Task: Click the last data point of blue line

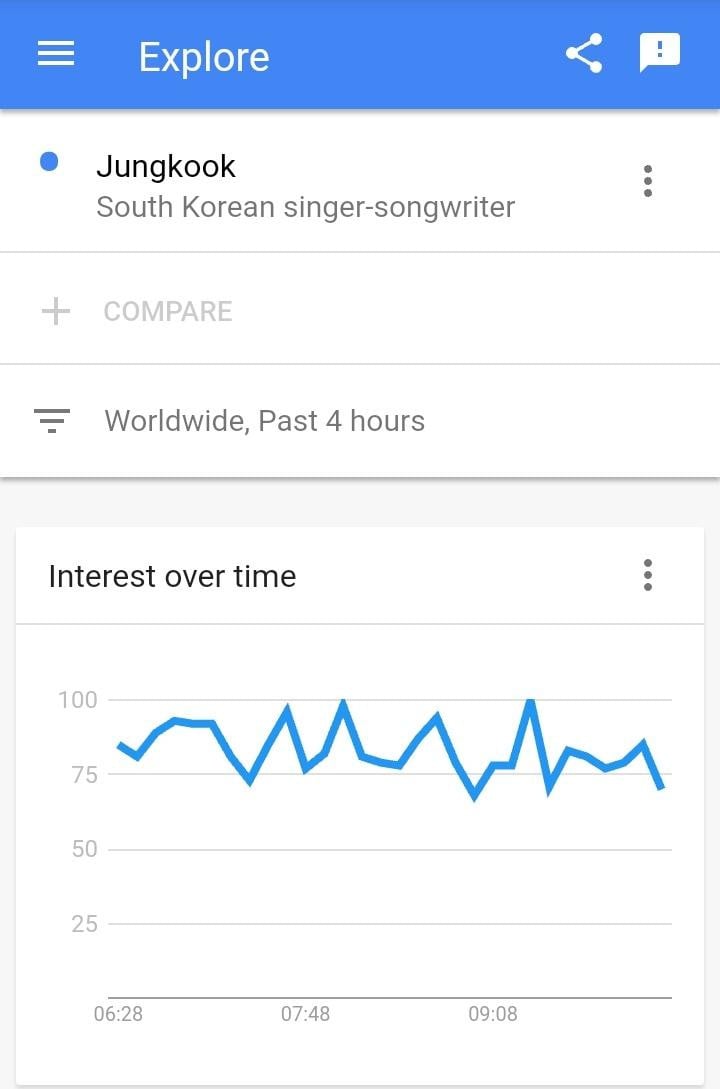Action: (662, 787)
